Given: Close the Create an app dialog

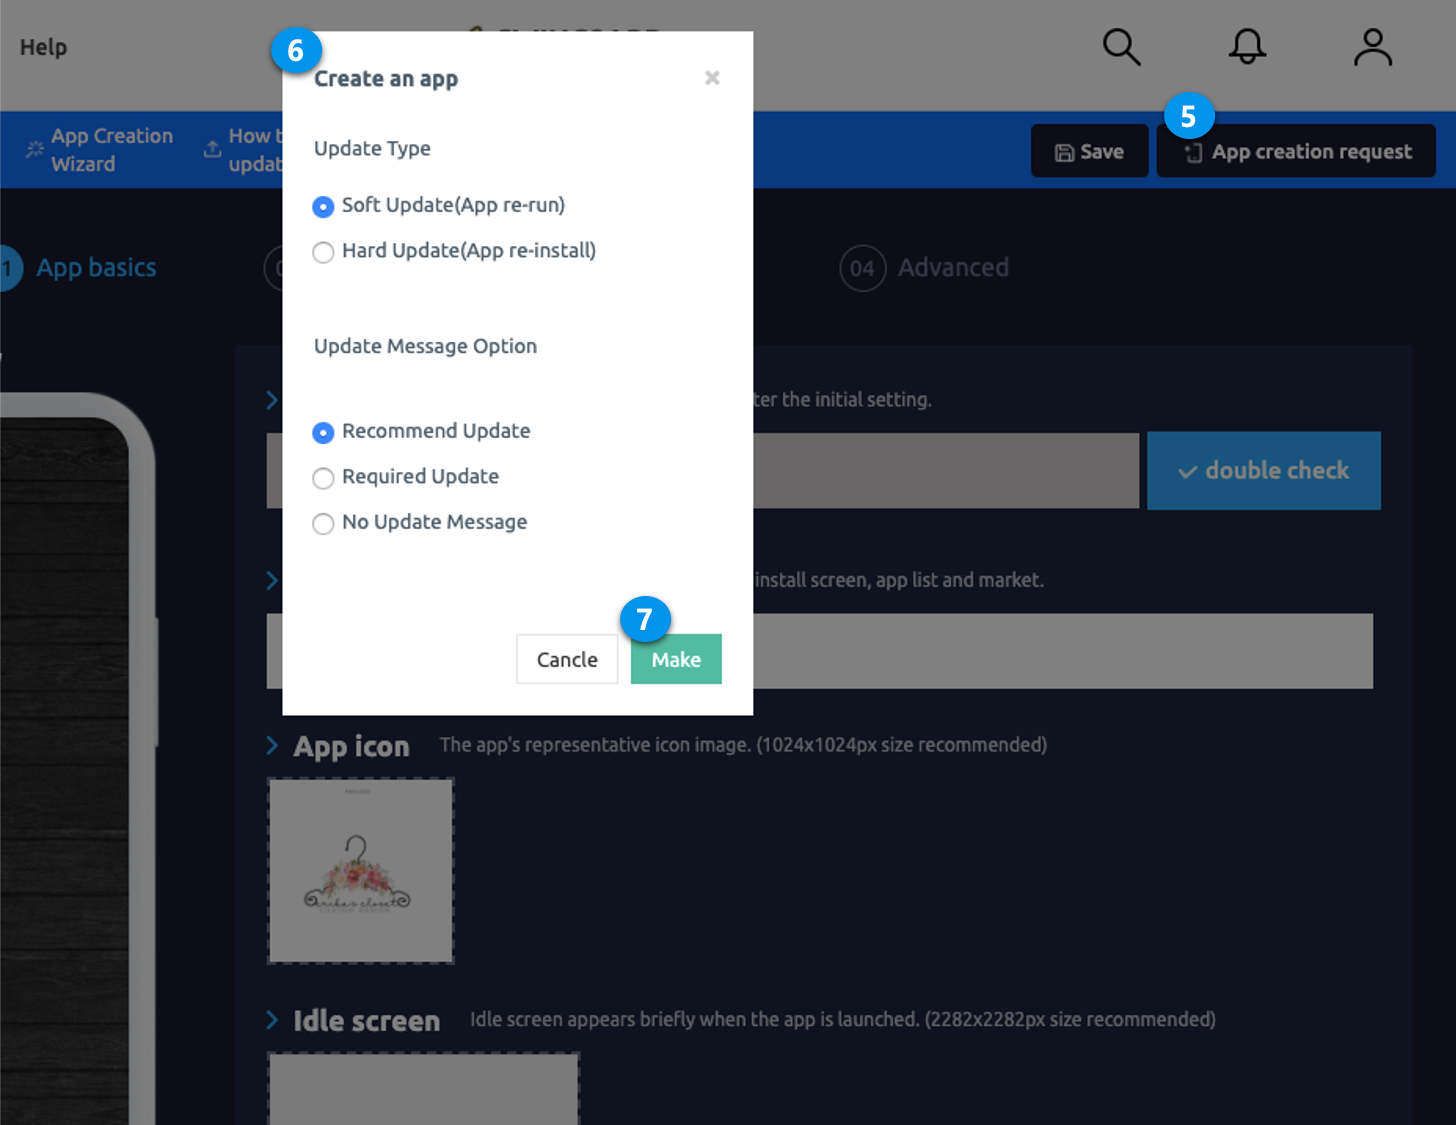Looking at the screenshot, I should 712,78.
